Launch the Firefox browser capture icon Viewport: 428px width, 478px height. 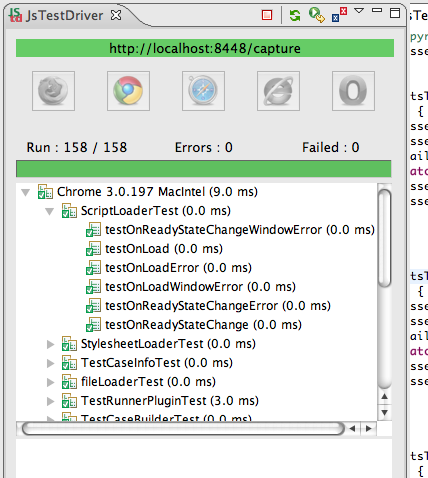[x=53, y=91]
